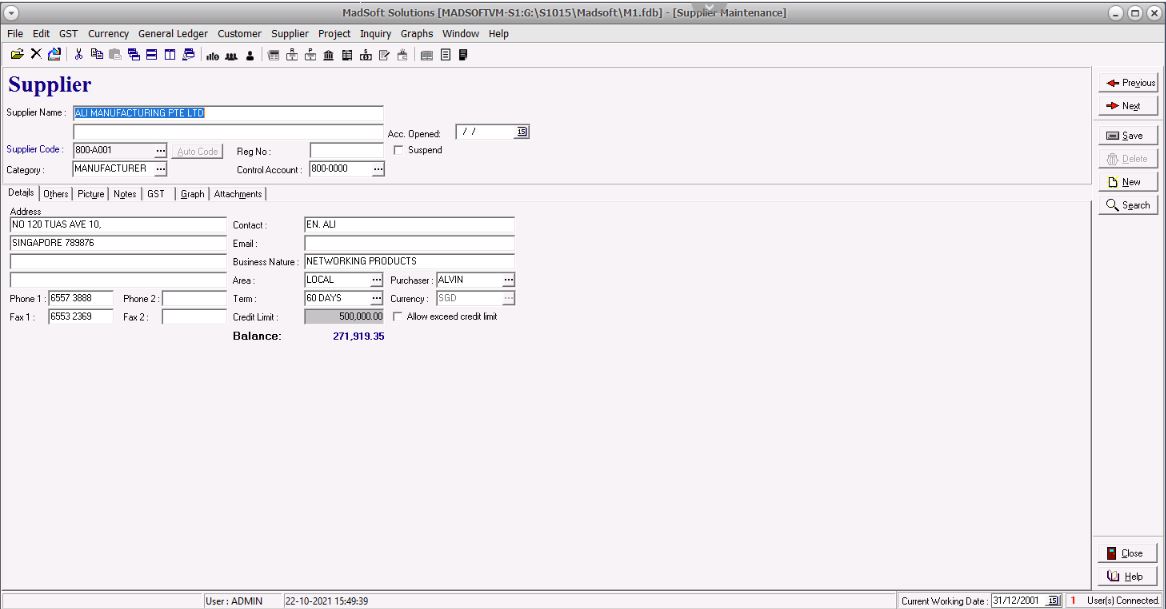Viewport: 1166px width, 609px height.
Task: Switch to the Attachments tab
Action: (238, 194)
